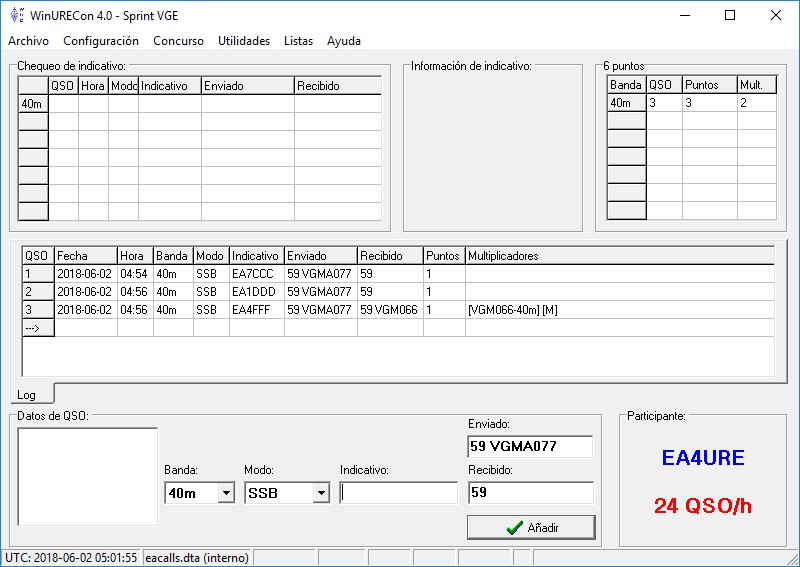This screenshot has height=567, width=800.
Task: Expand the Banda dropdown showing 40m
Action: [225, 493]
